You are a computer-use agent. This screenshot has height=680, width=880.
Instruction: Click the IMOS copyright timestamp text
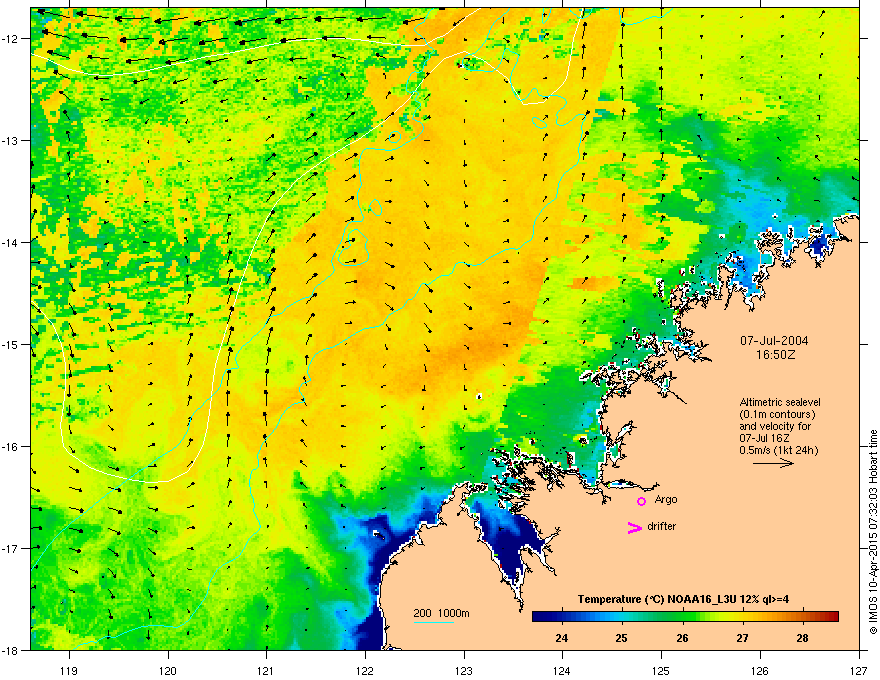click(x=873, y=532)
